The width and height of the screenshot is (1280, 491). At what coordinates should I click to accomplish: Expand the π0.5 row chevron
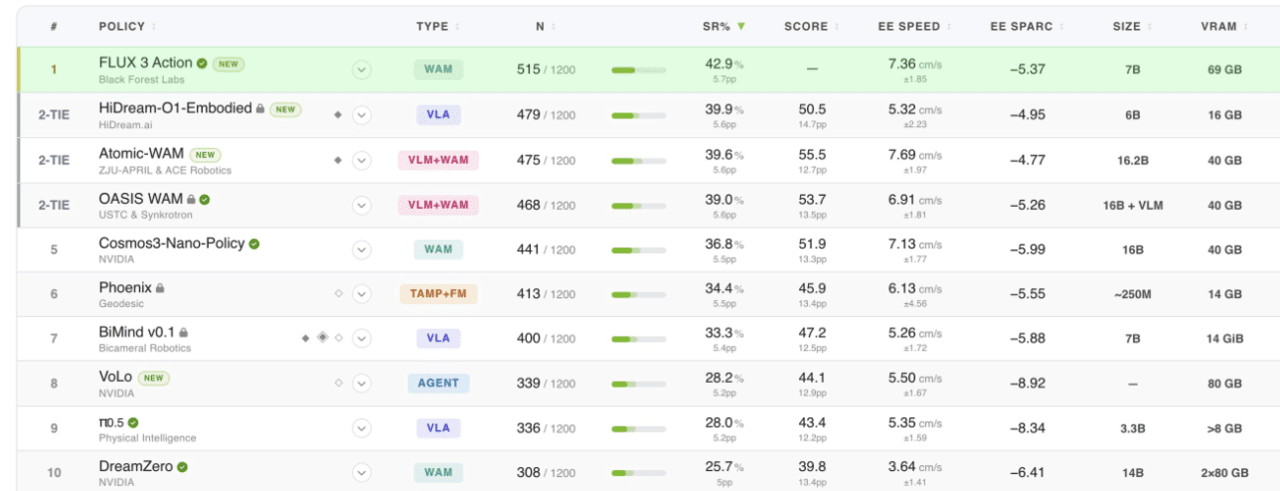[x=362, y=428]
